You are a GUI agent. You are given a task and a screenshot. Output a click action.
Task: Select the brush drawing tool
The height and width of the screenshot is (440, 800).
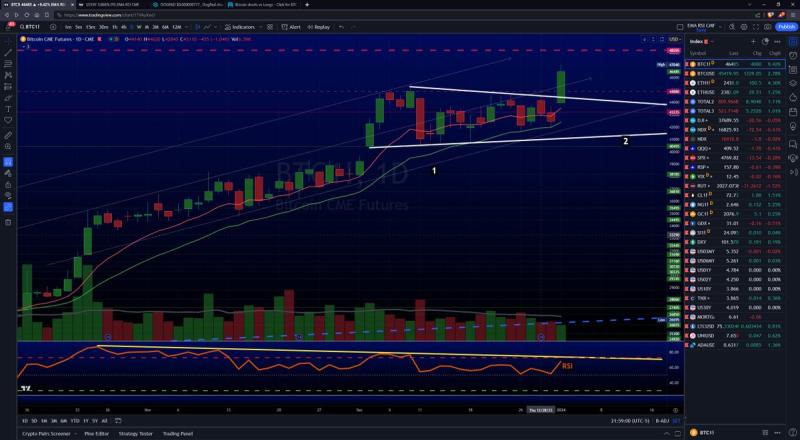8,97
